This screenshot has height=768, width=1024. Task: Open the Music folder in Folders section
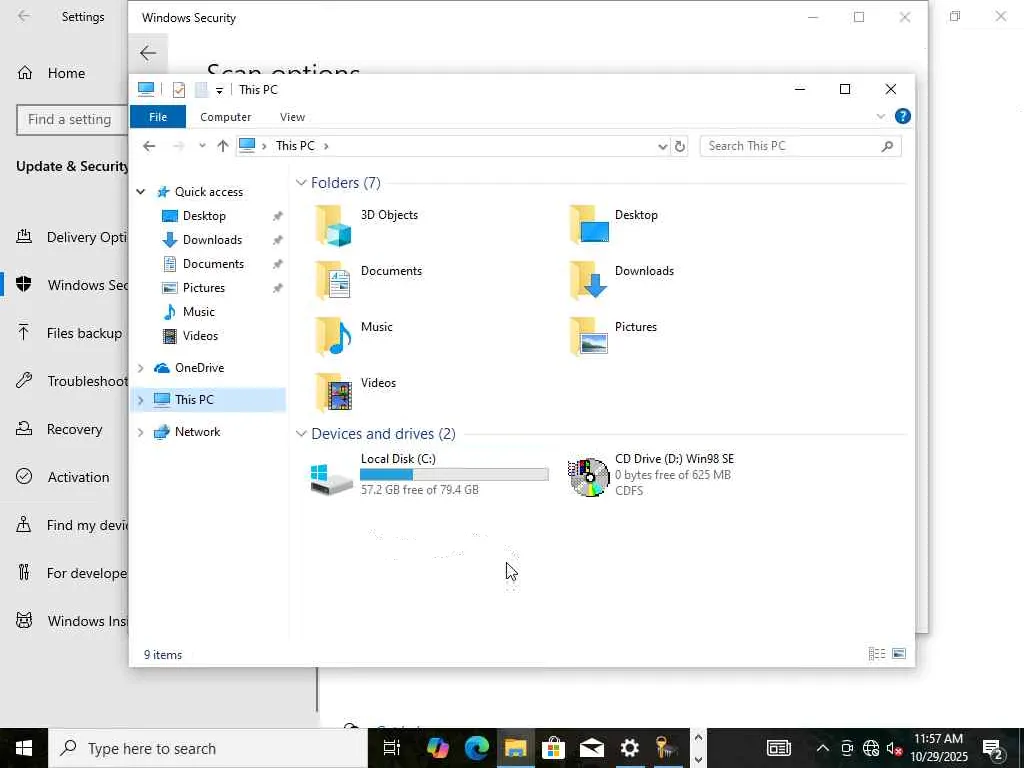[332, 337]
